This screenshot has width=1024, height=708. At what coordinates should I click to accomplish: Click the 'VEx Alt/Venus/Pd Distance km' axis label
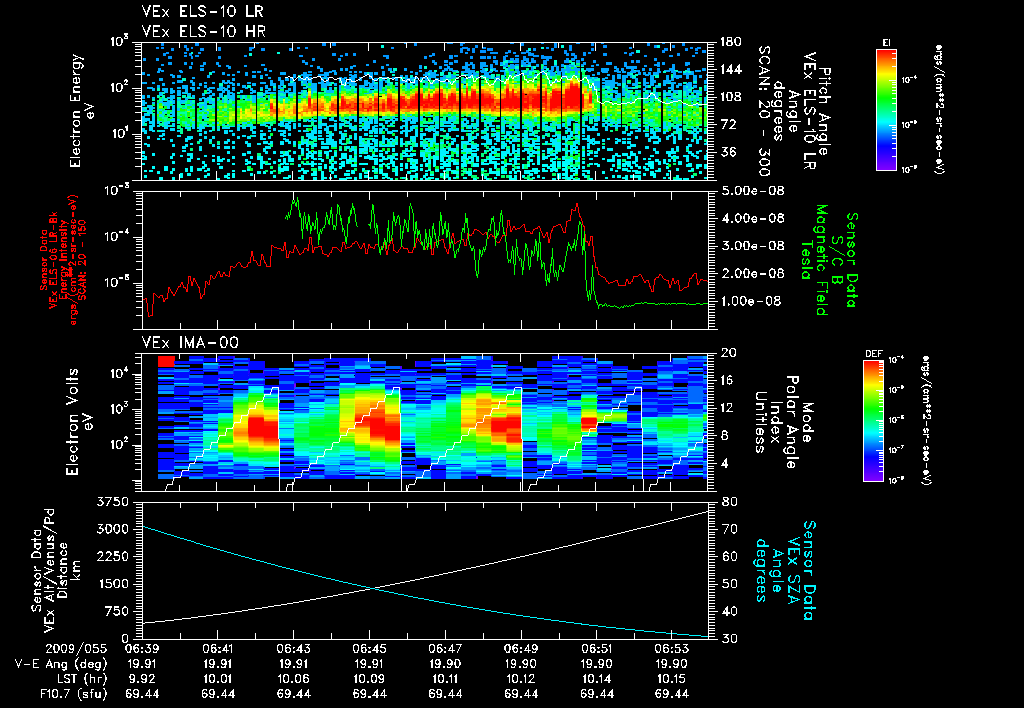(64, 571)
